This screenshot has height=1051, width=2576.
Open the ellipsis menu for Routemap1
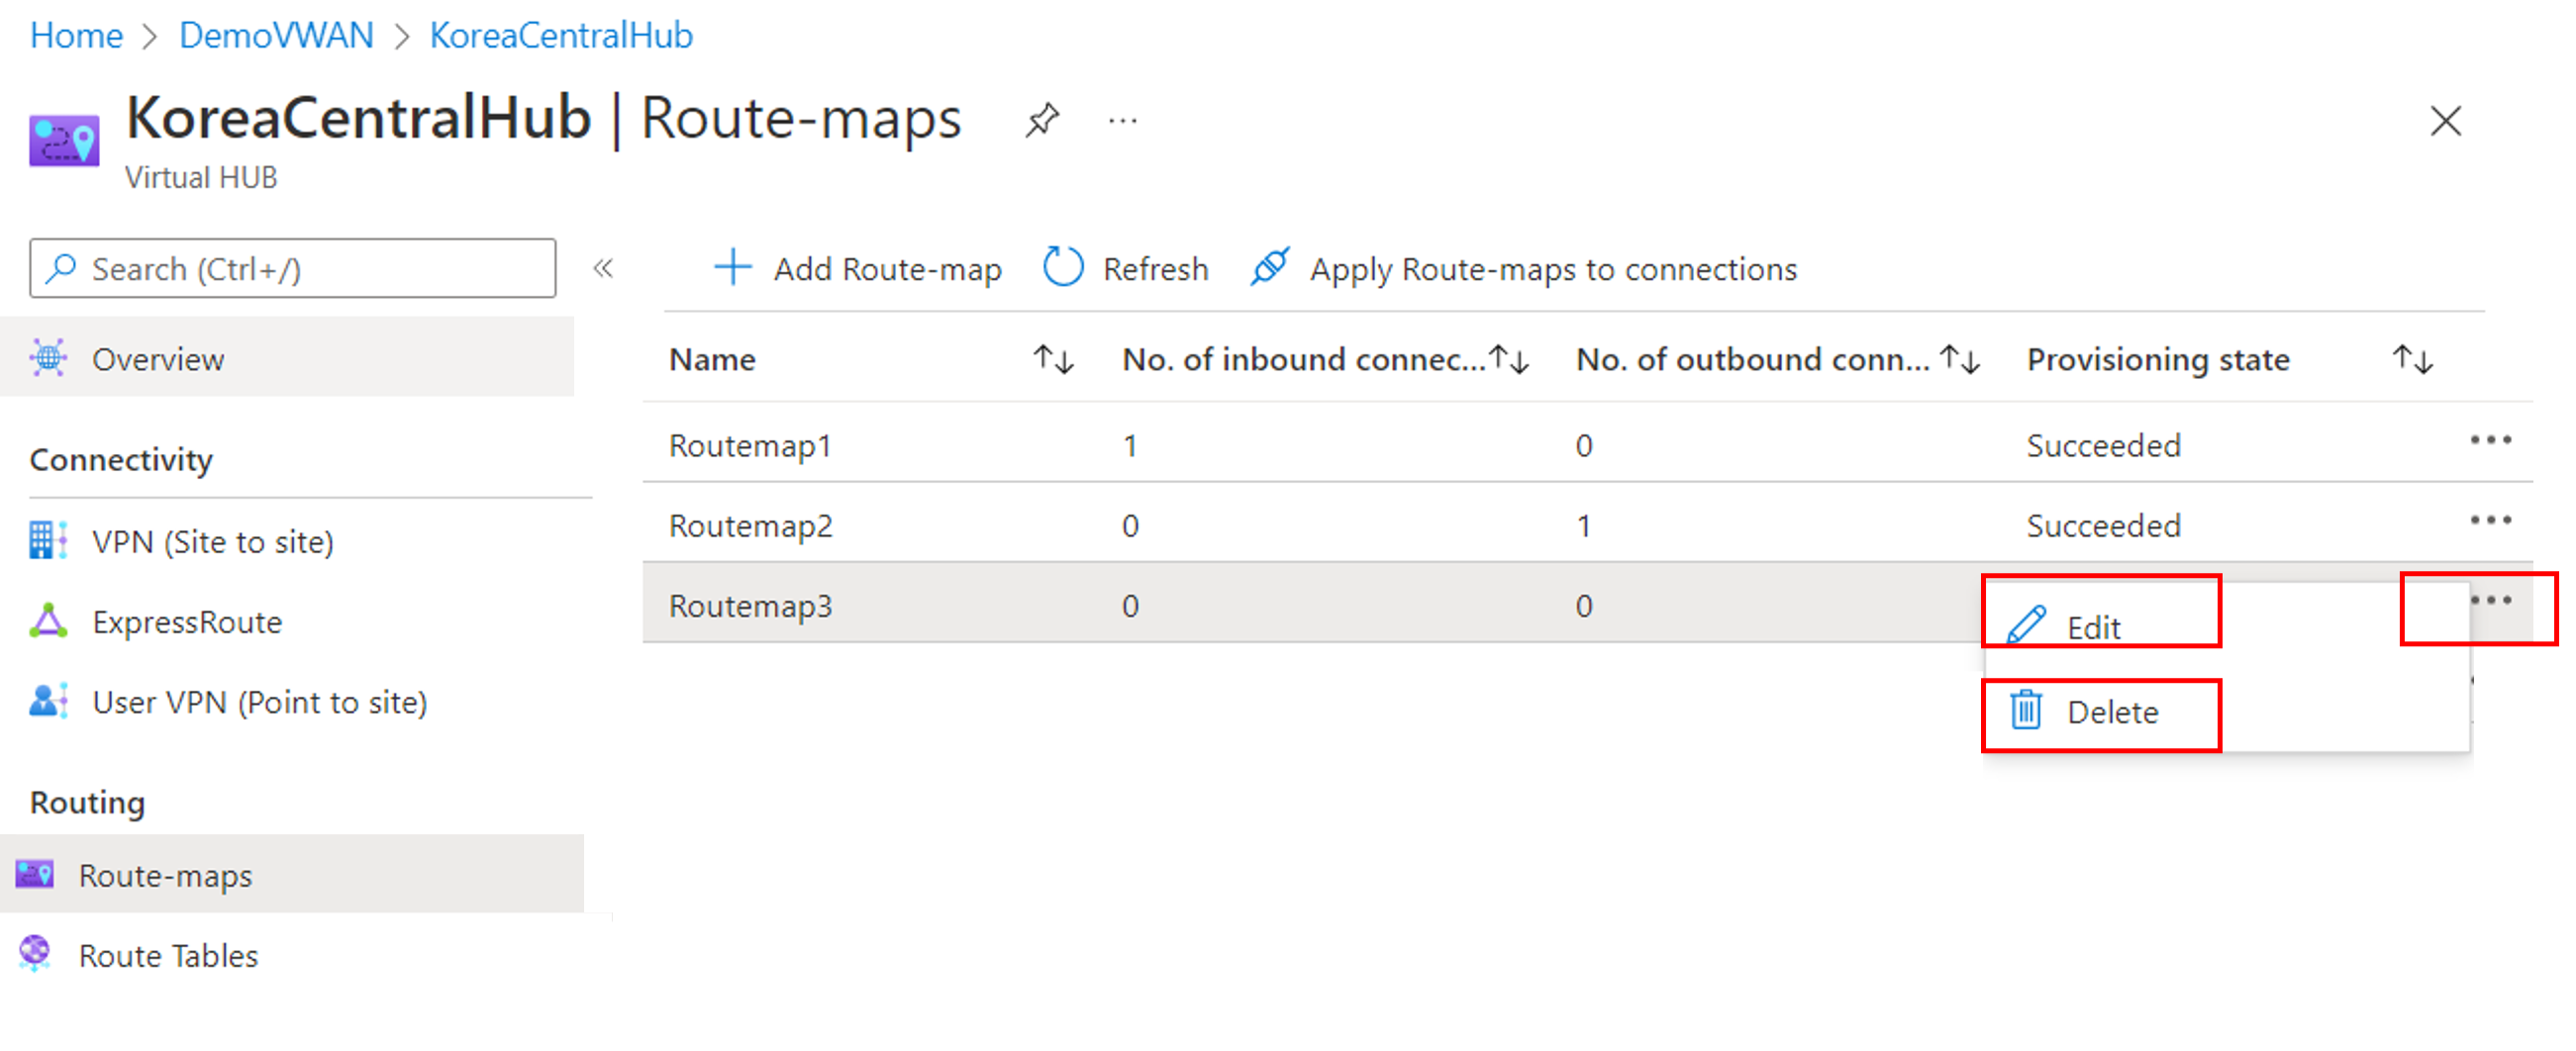(x=2489, y=440)
